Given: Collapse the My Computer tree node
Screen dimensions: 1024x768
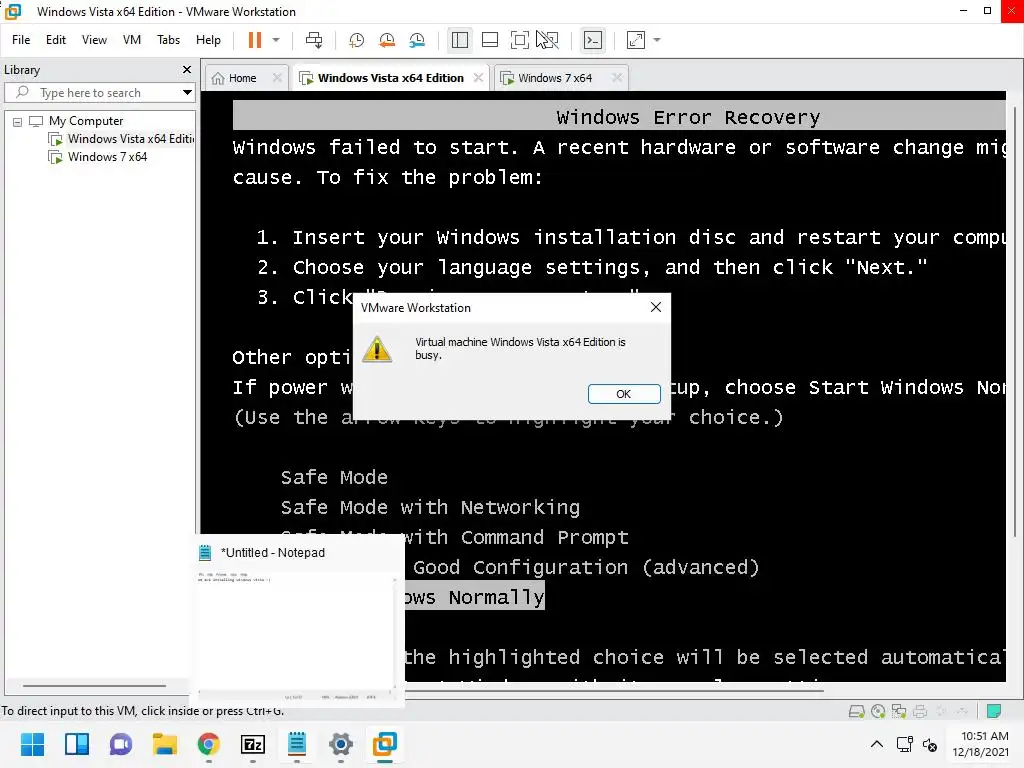Looking at the screenshot, I should click(x=18, y=122).
